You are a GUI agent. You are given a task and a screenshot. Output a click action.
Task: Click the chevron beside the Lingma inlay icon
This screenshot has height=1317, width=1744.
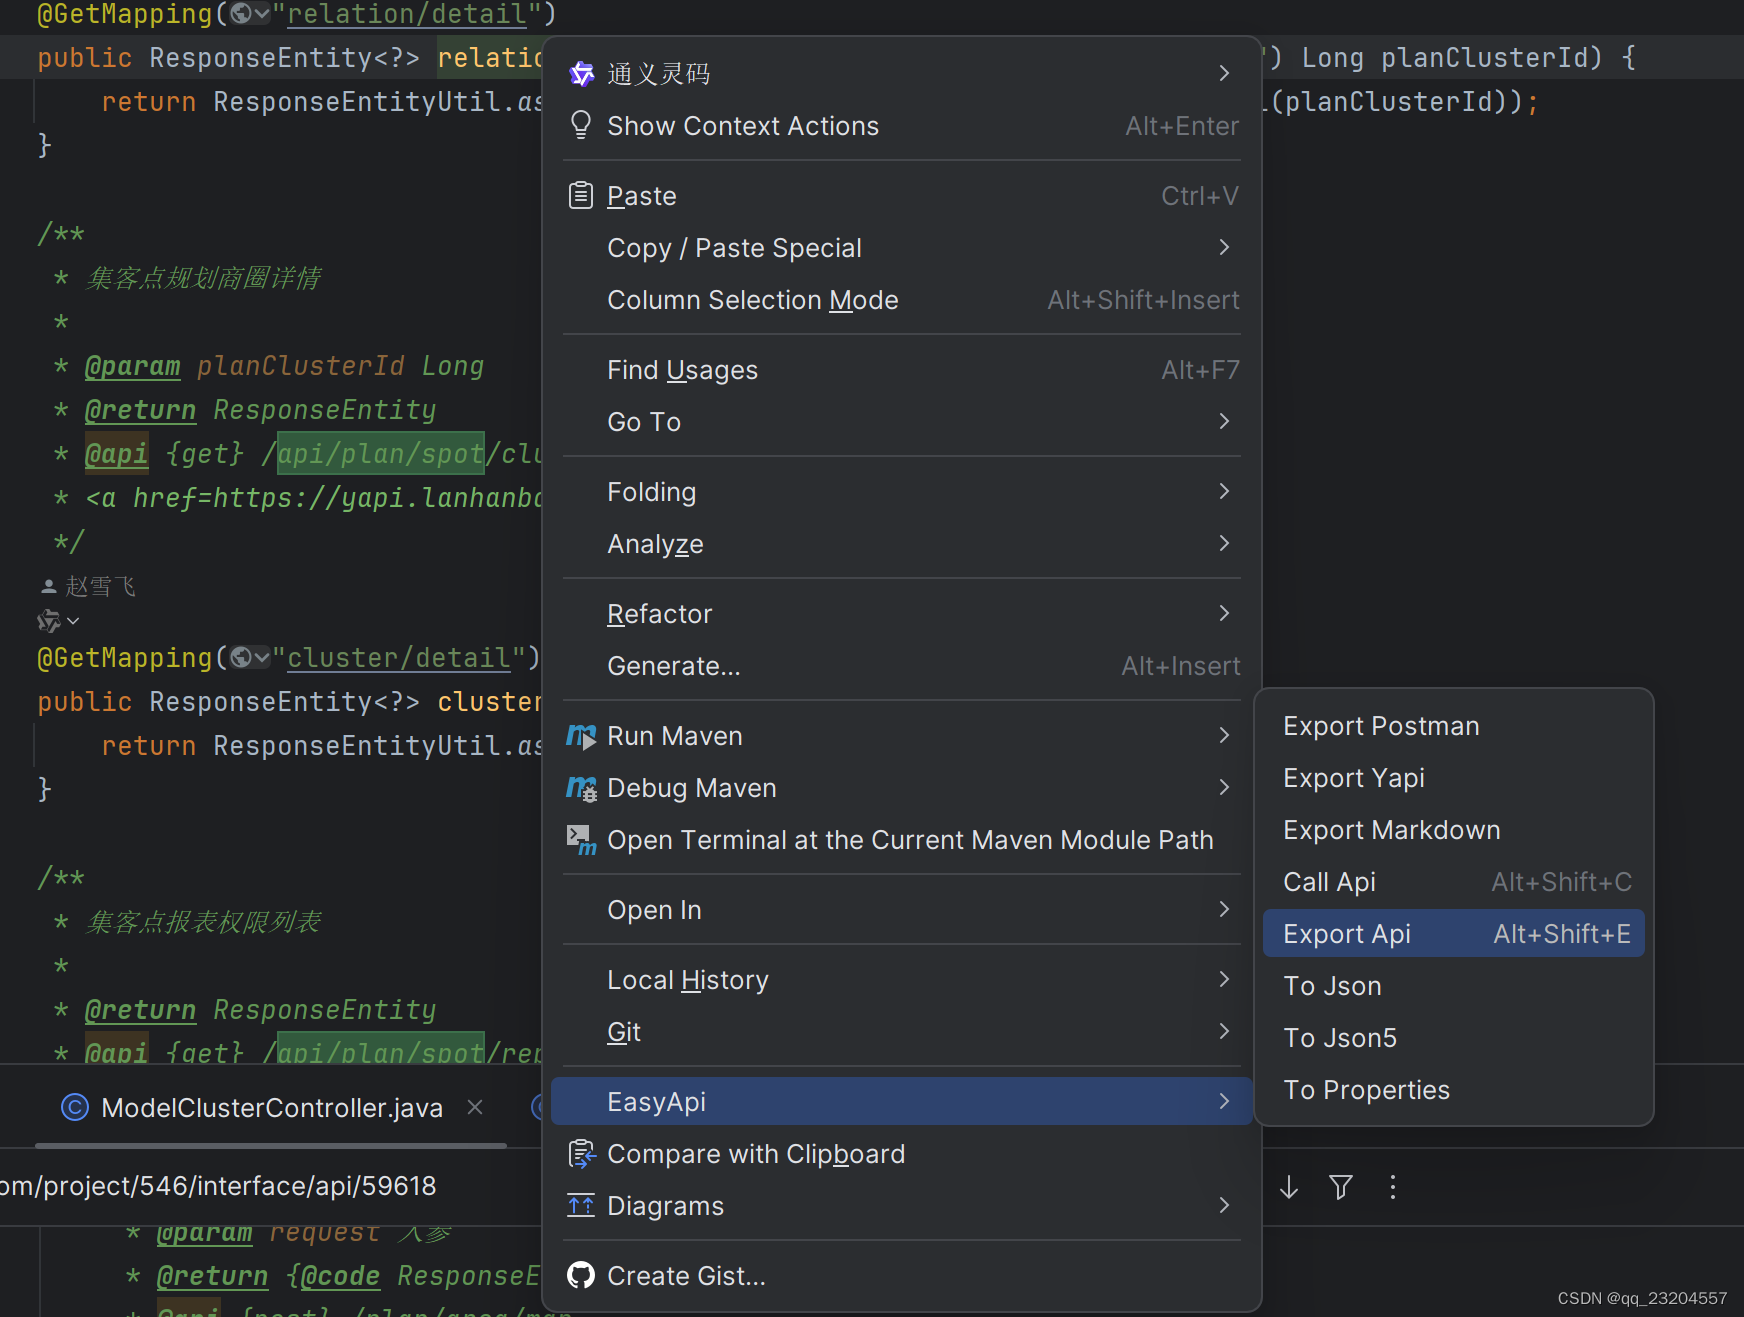73,621
